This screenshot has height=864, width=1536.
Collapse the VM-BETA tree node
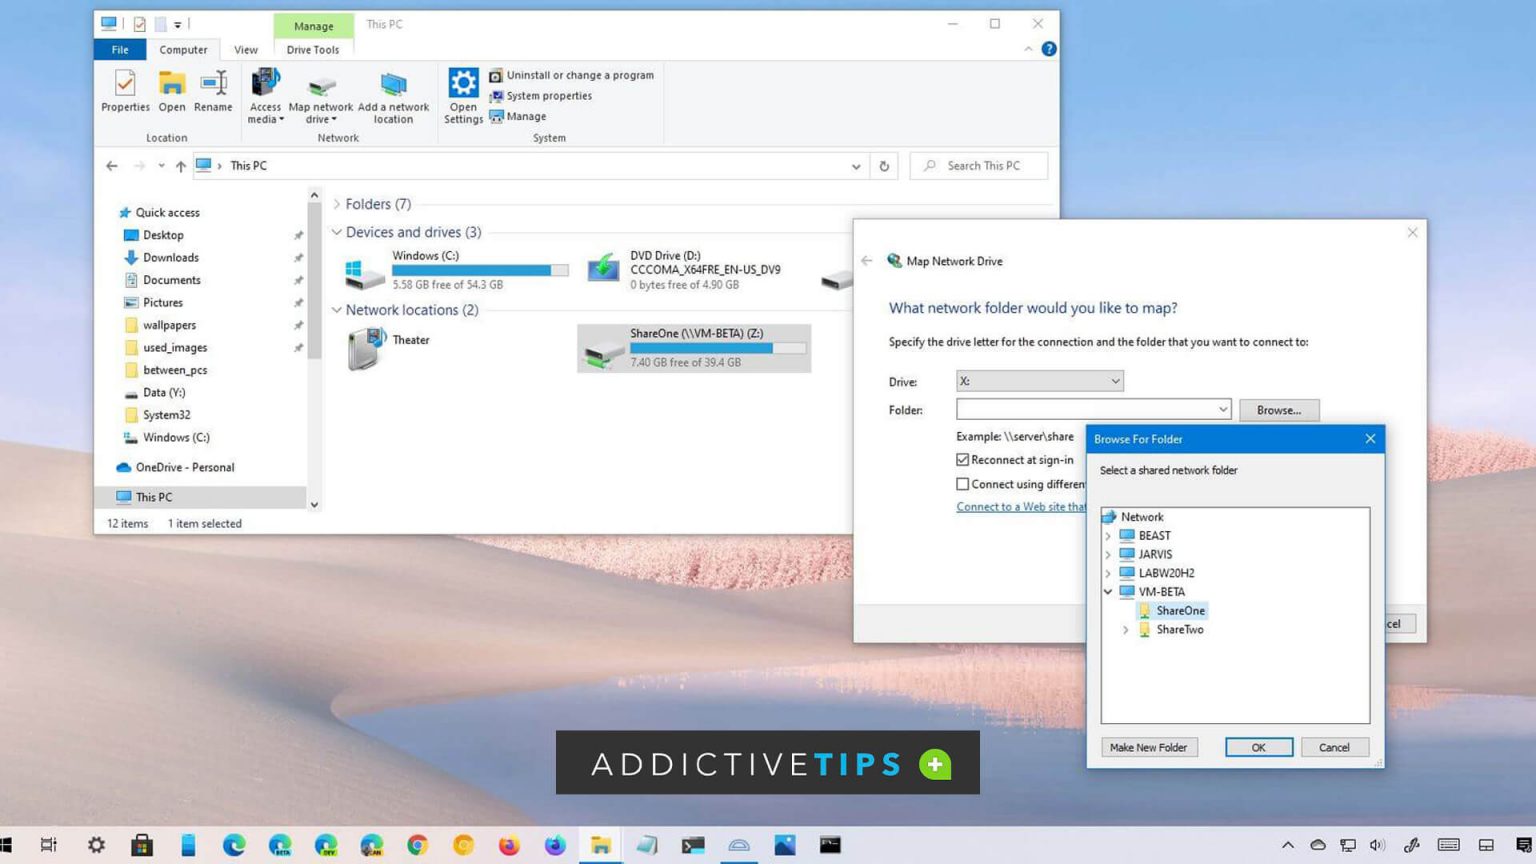(x=1108, y=591)
